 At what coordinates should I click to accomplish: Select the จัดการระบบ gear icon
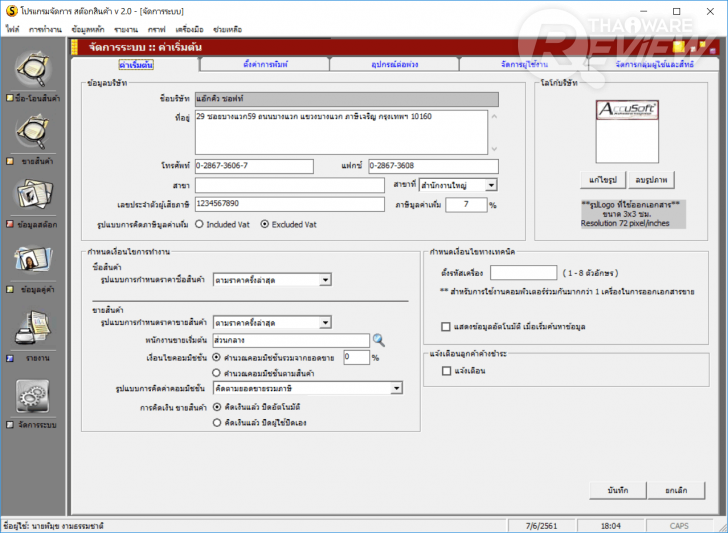[32, 396]
